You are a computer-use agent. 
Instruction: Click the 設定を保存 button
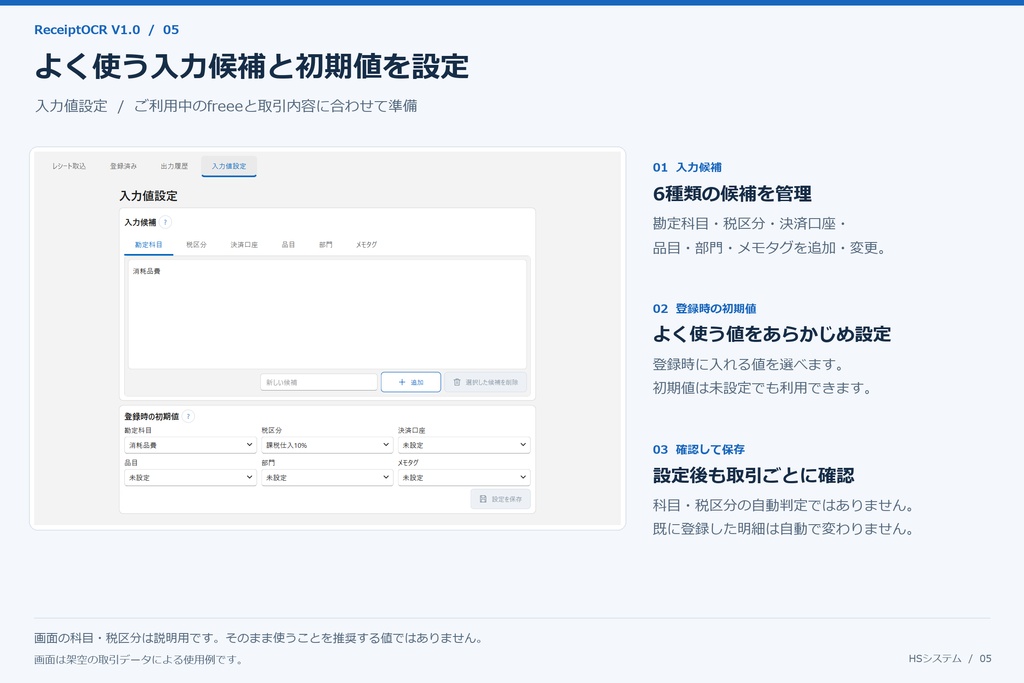pos(500,499)
